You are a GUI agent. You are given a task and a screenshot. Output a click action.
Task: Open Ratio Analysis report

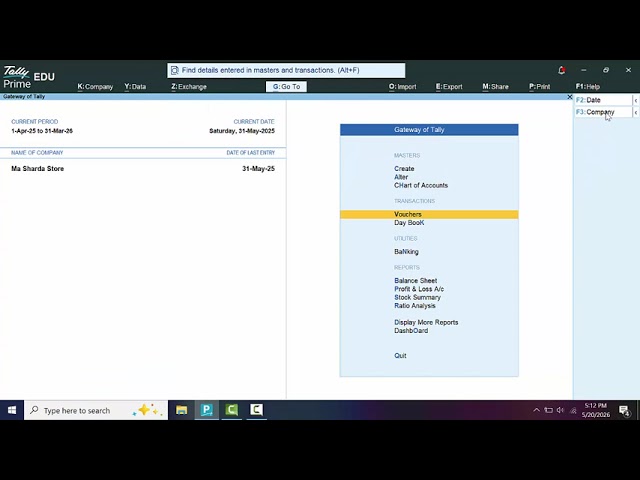point(415,306)
